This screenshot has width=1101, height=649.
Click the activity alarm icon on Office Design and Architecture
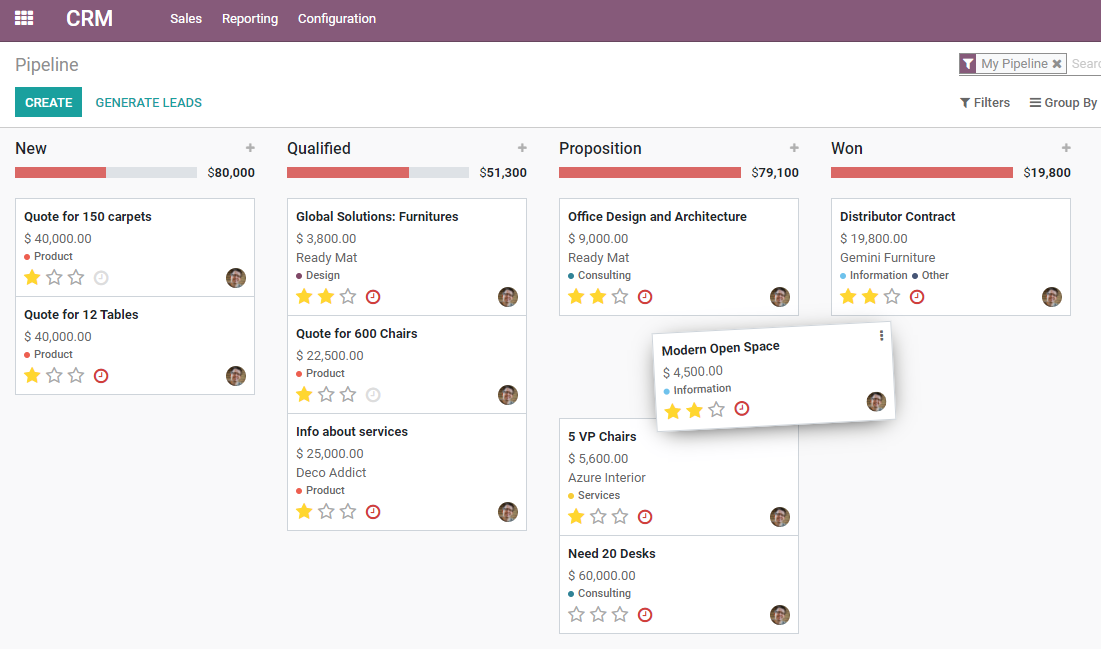(x=645, y=296)
